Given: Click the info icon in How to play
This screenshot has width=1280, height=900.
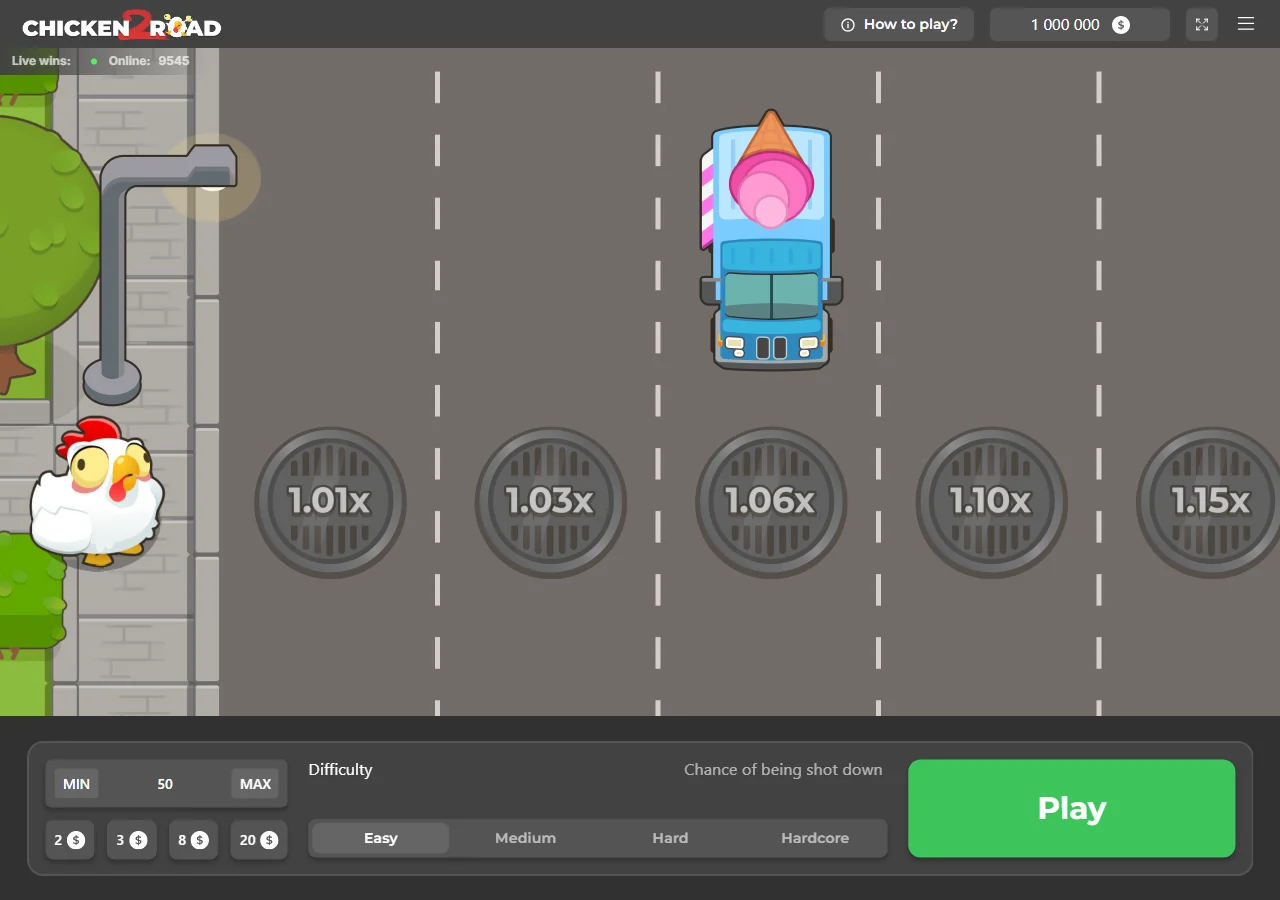Looking at the screenshot, I should (x=848, y=25).
